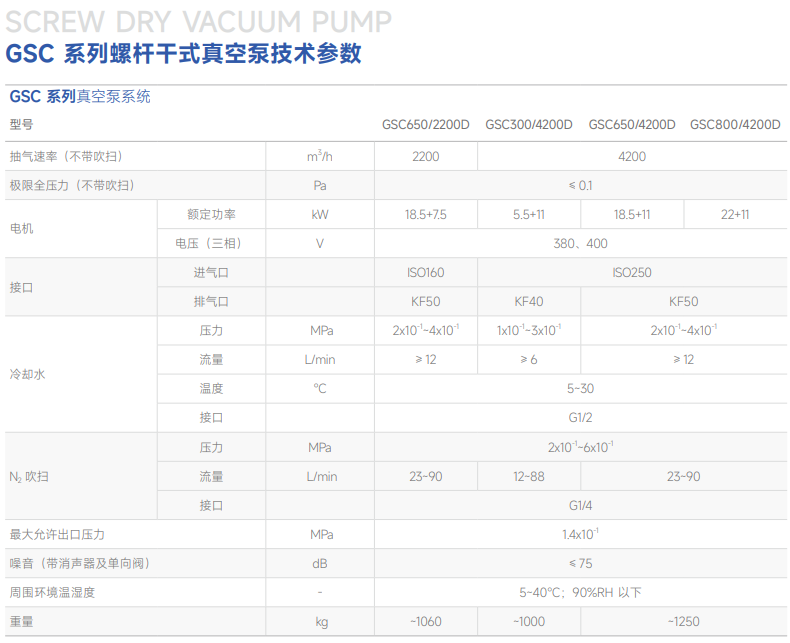Click the GSC650/2200D model column header
The image size is (790, 643).
[x=425, y=125]
